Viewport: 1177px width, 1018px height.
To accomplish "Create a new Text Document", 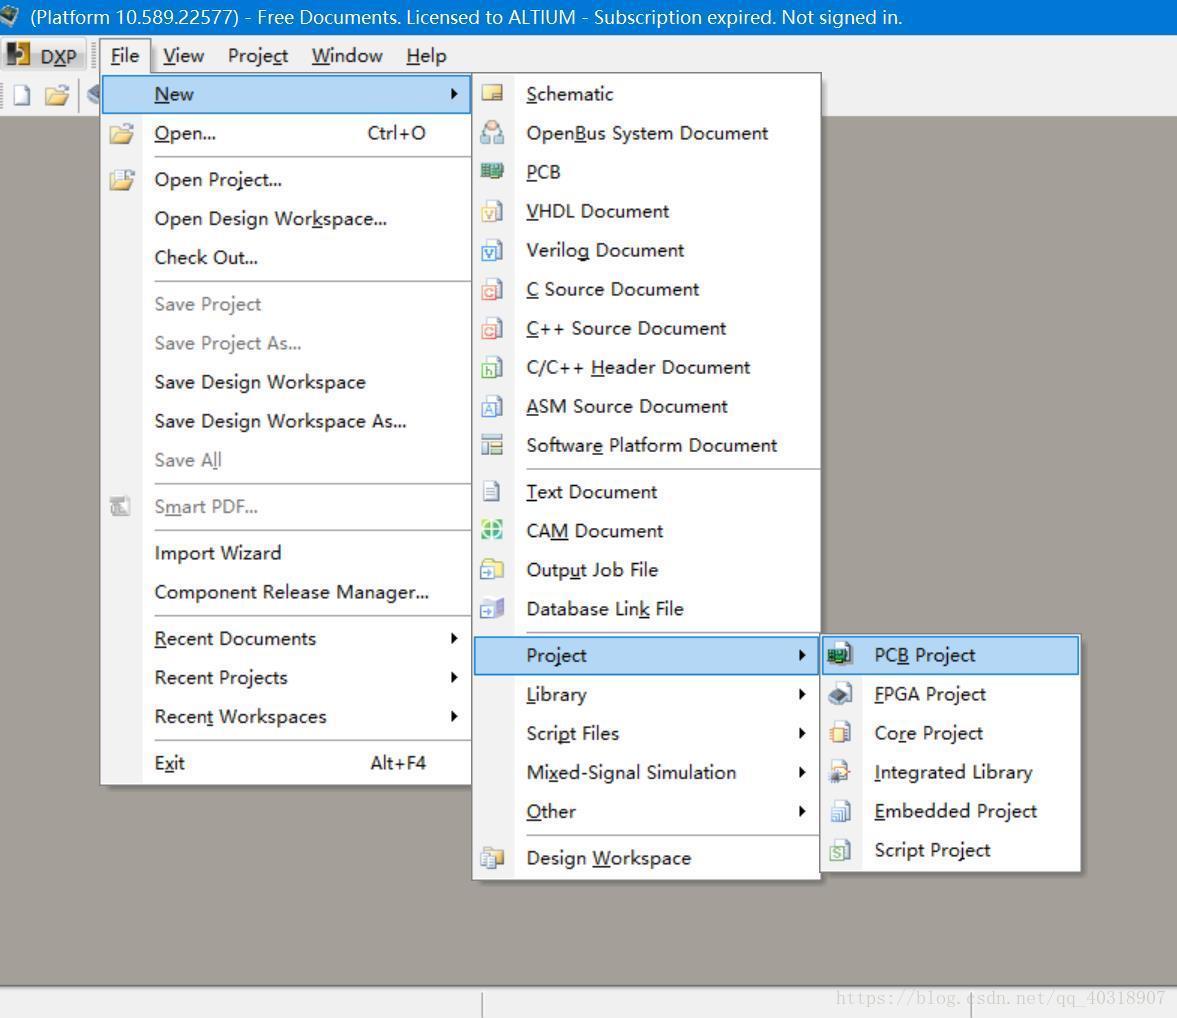I will click(647, 492).
